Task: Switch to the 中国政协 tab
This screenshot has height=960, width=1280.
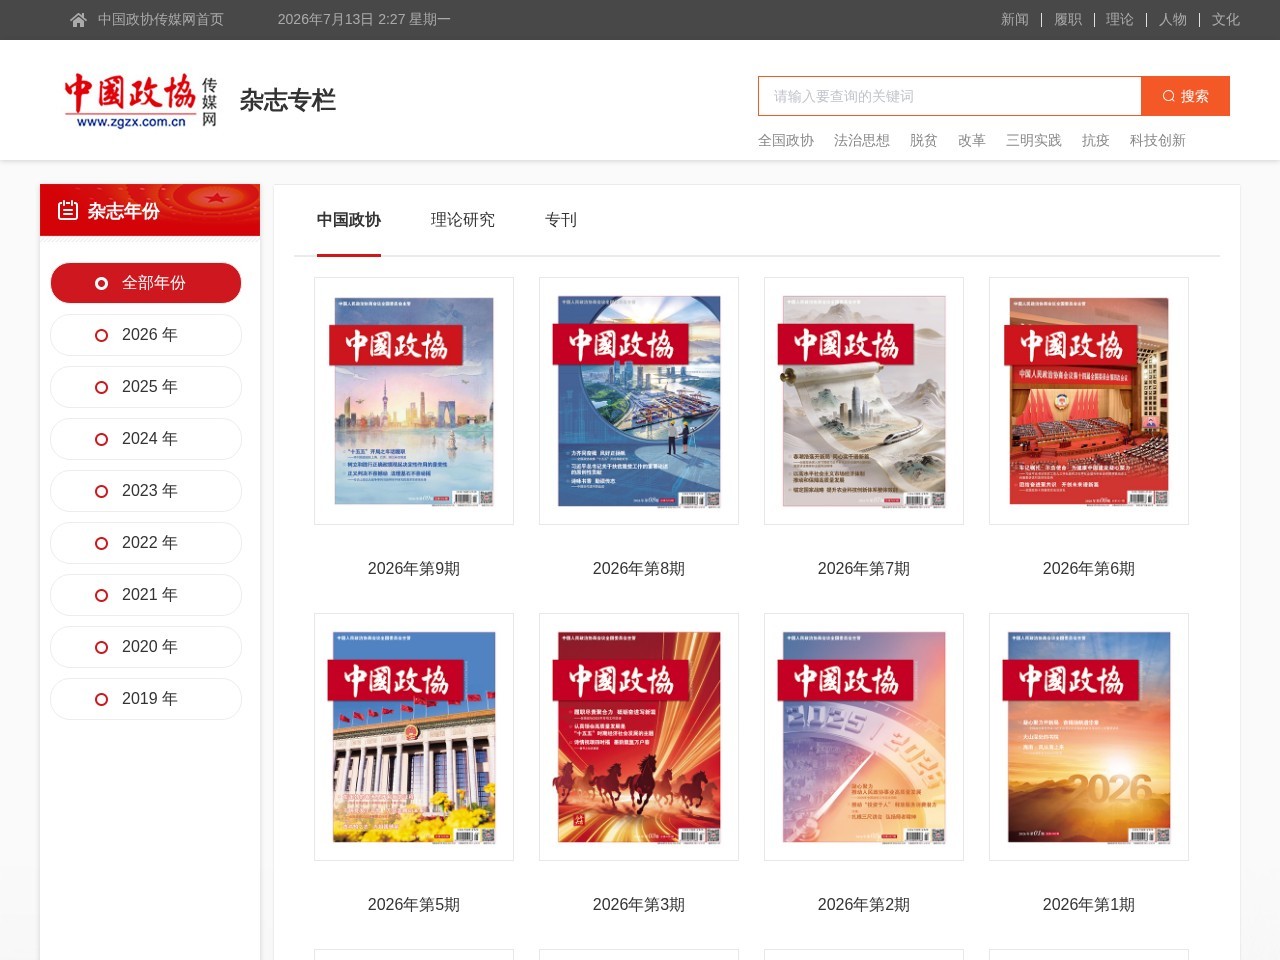Action: 349,220
